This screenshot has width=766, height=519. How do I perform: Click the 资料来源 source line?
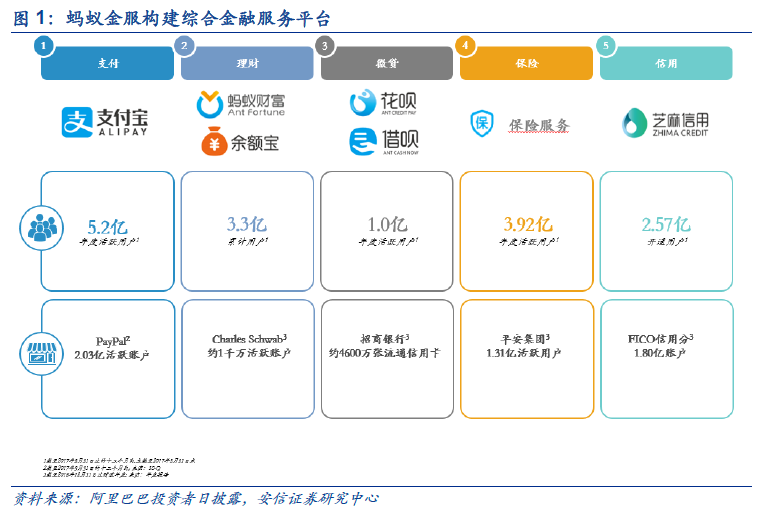pos(196,498)
